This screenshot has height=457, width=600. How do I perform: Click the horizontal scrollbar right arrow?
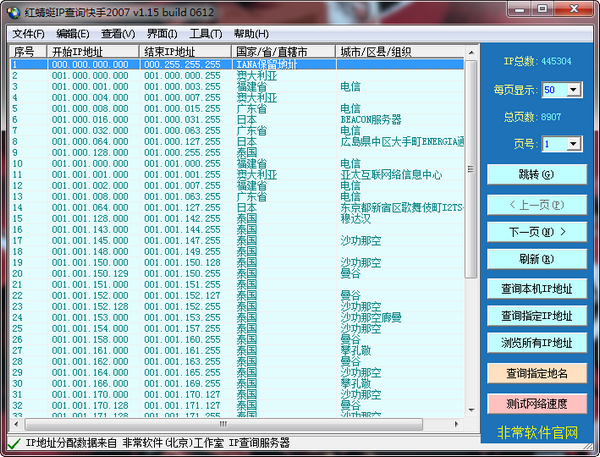[x=458, y=423]
